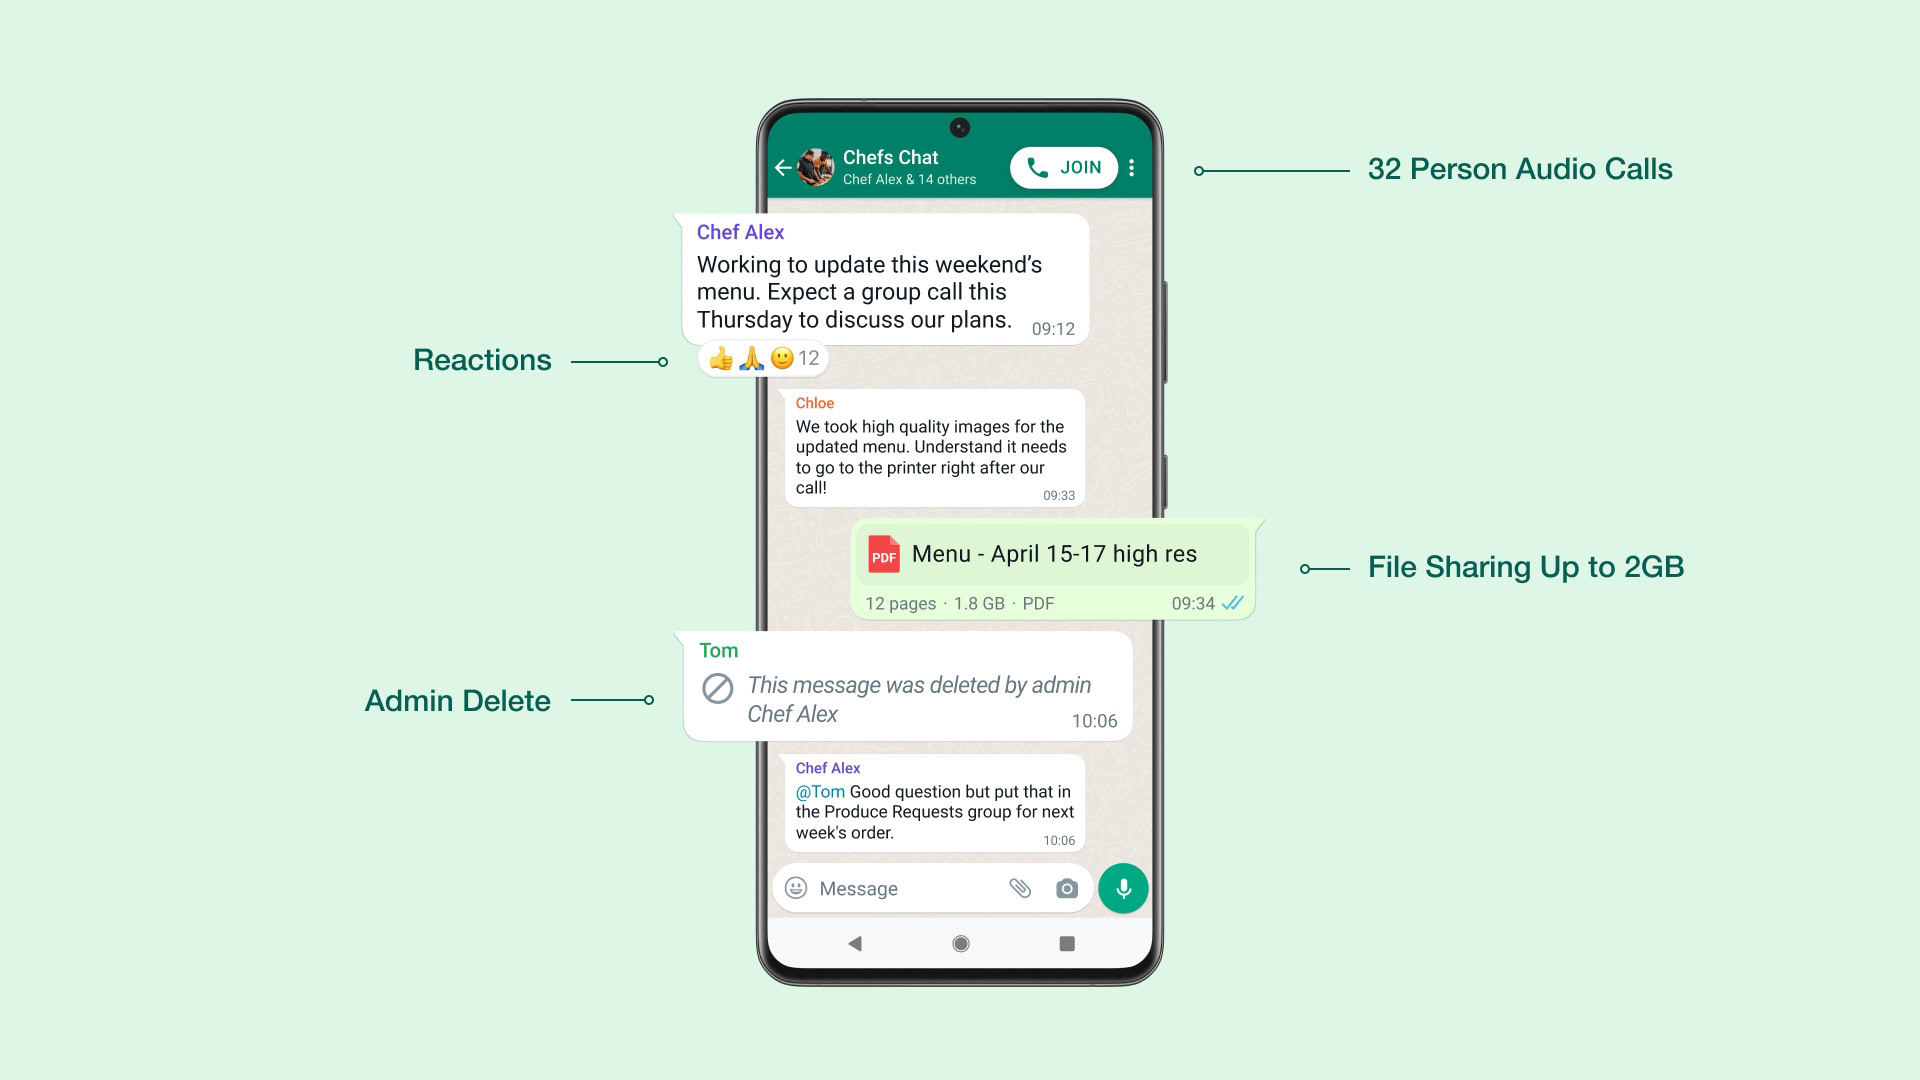Tap the praying hands emoji reaction
Viewport: 1920px width, 1080px height.
748,357
